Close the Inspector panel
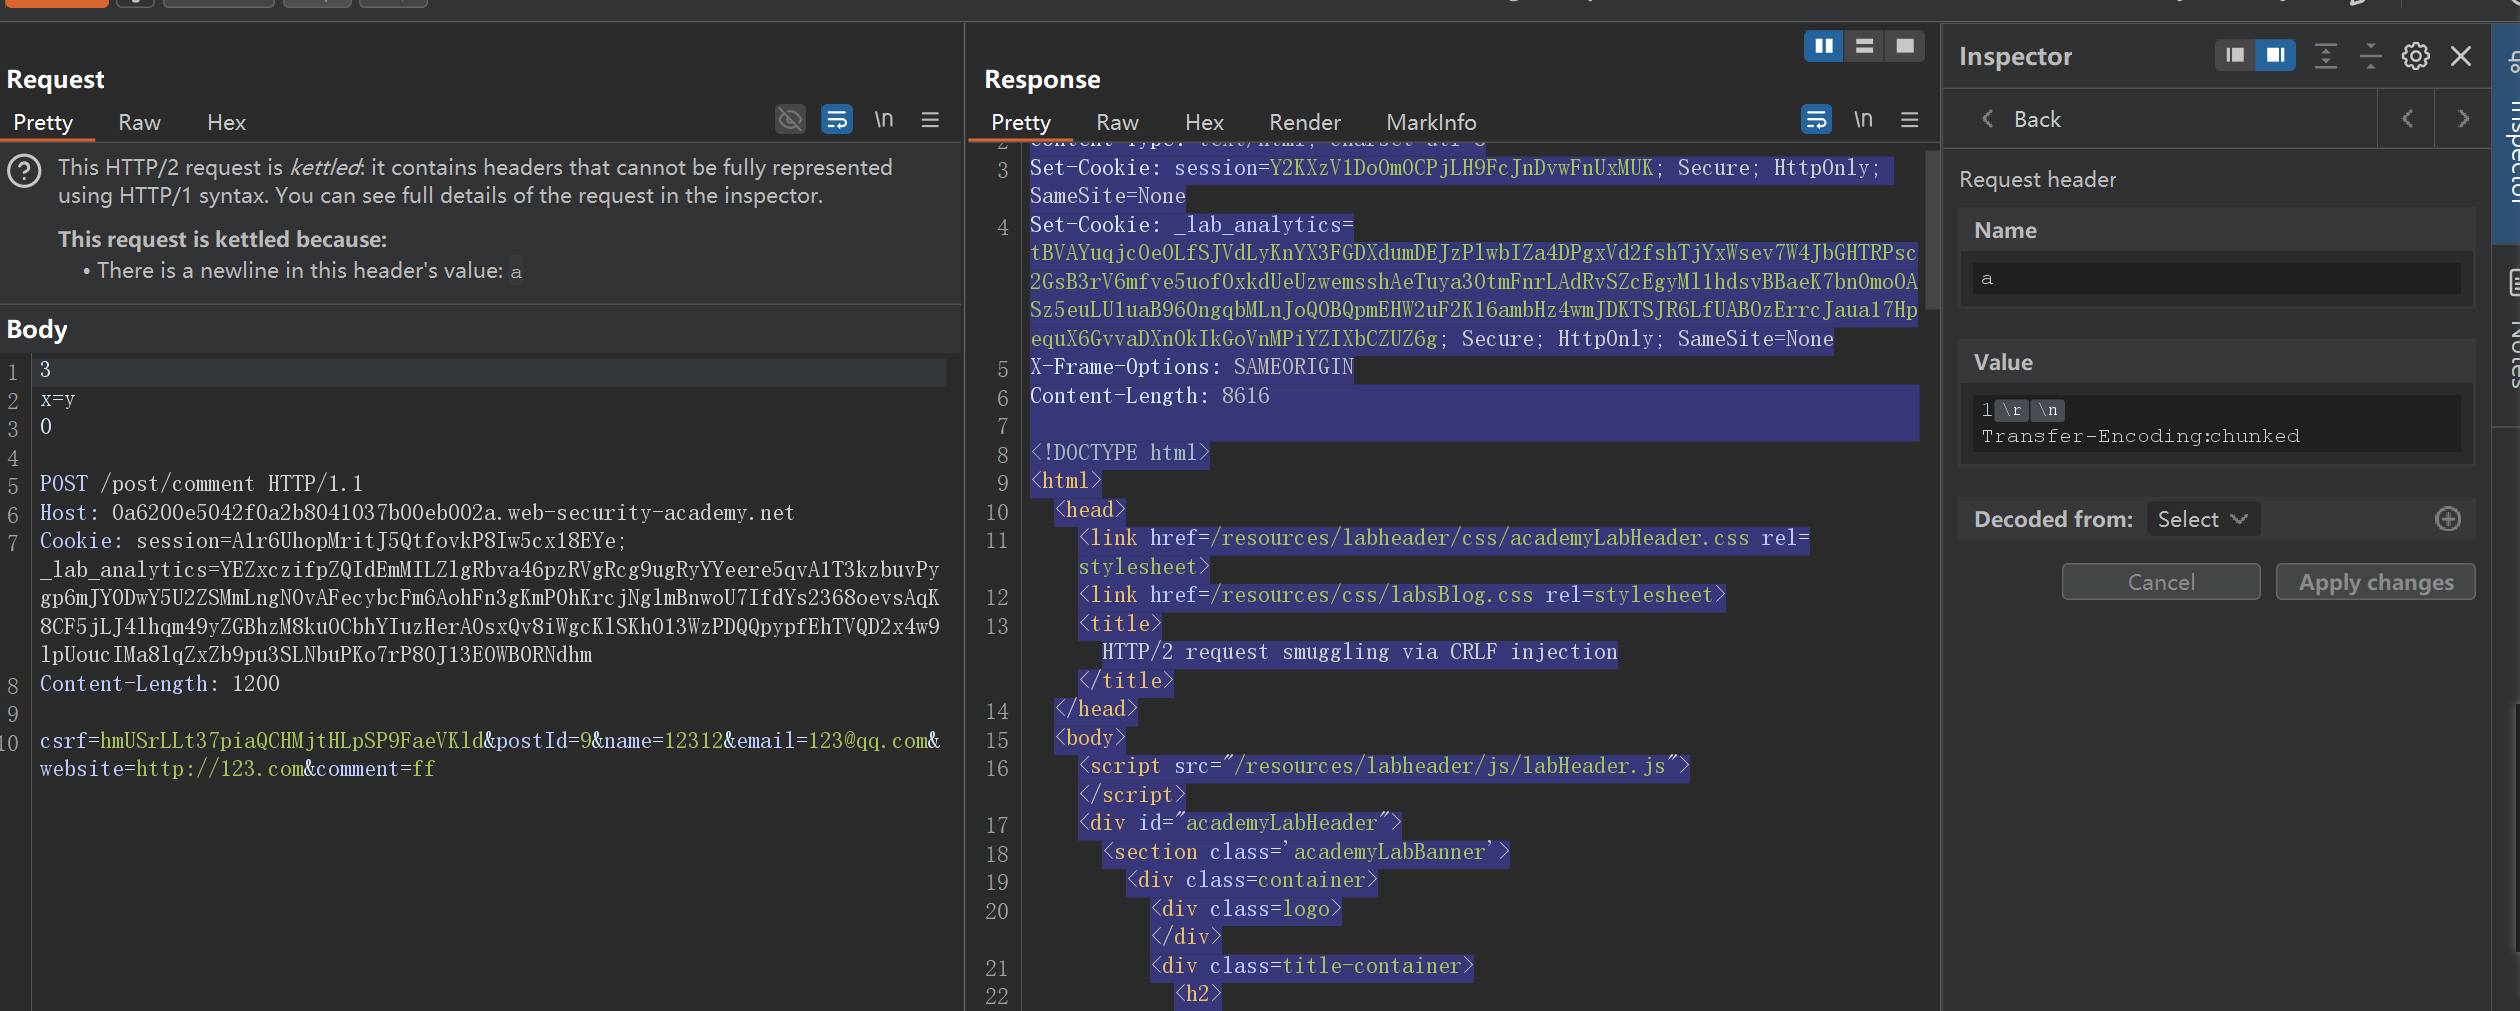The height and width of the screenshot is (1011, 2520). (2461, 56)
